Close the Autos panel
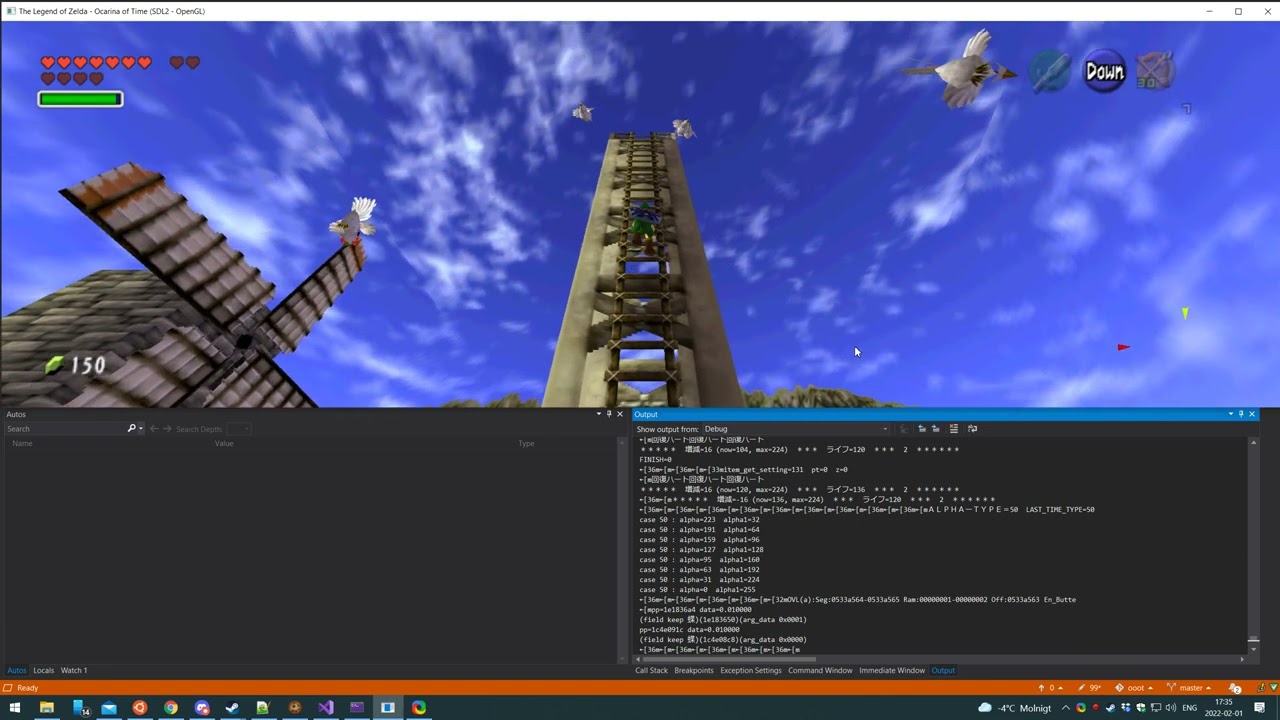This screenshot has width=1280, height=720. [x=620, y=414]
